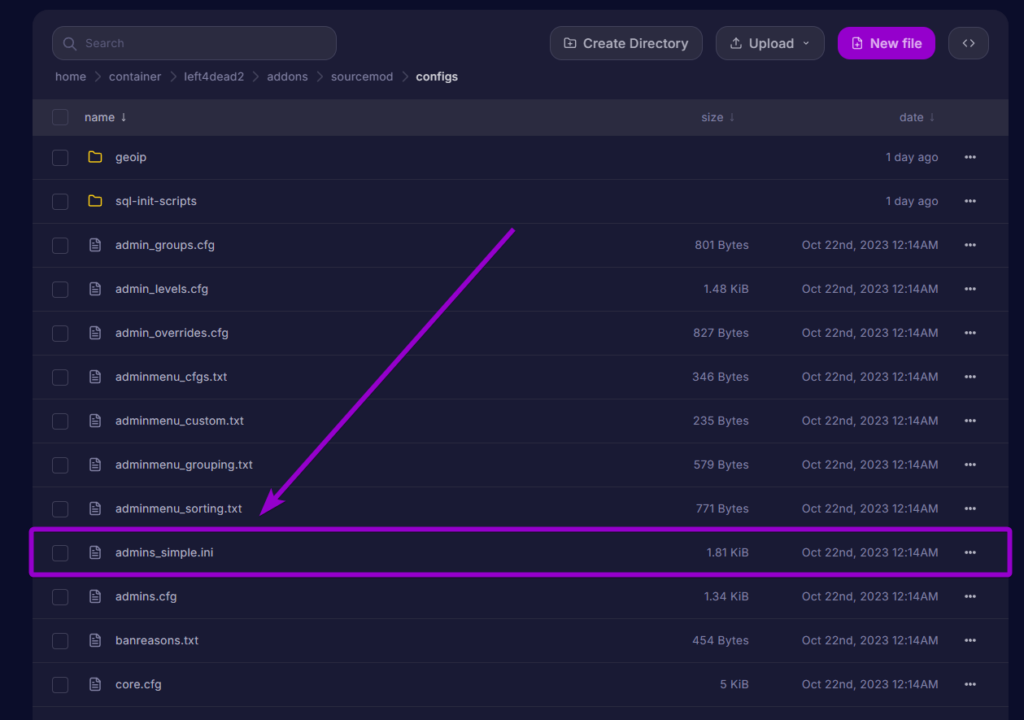Go to addons via the breadcrumb trail
The height and width of the screenshot is (720, 1024).
coord(287,76)
